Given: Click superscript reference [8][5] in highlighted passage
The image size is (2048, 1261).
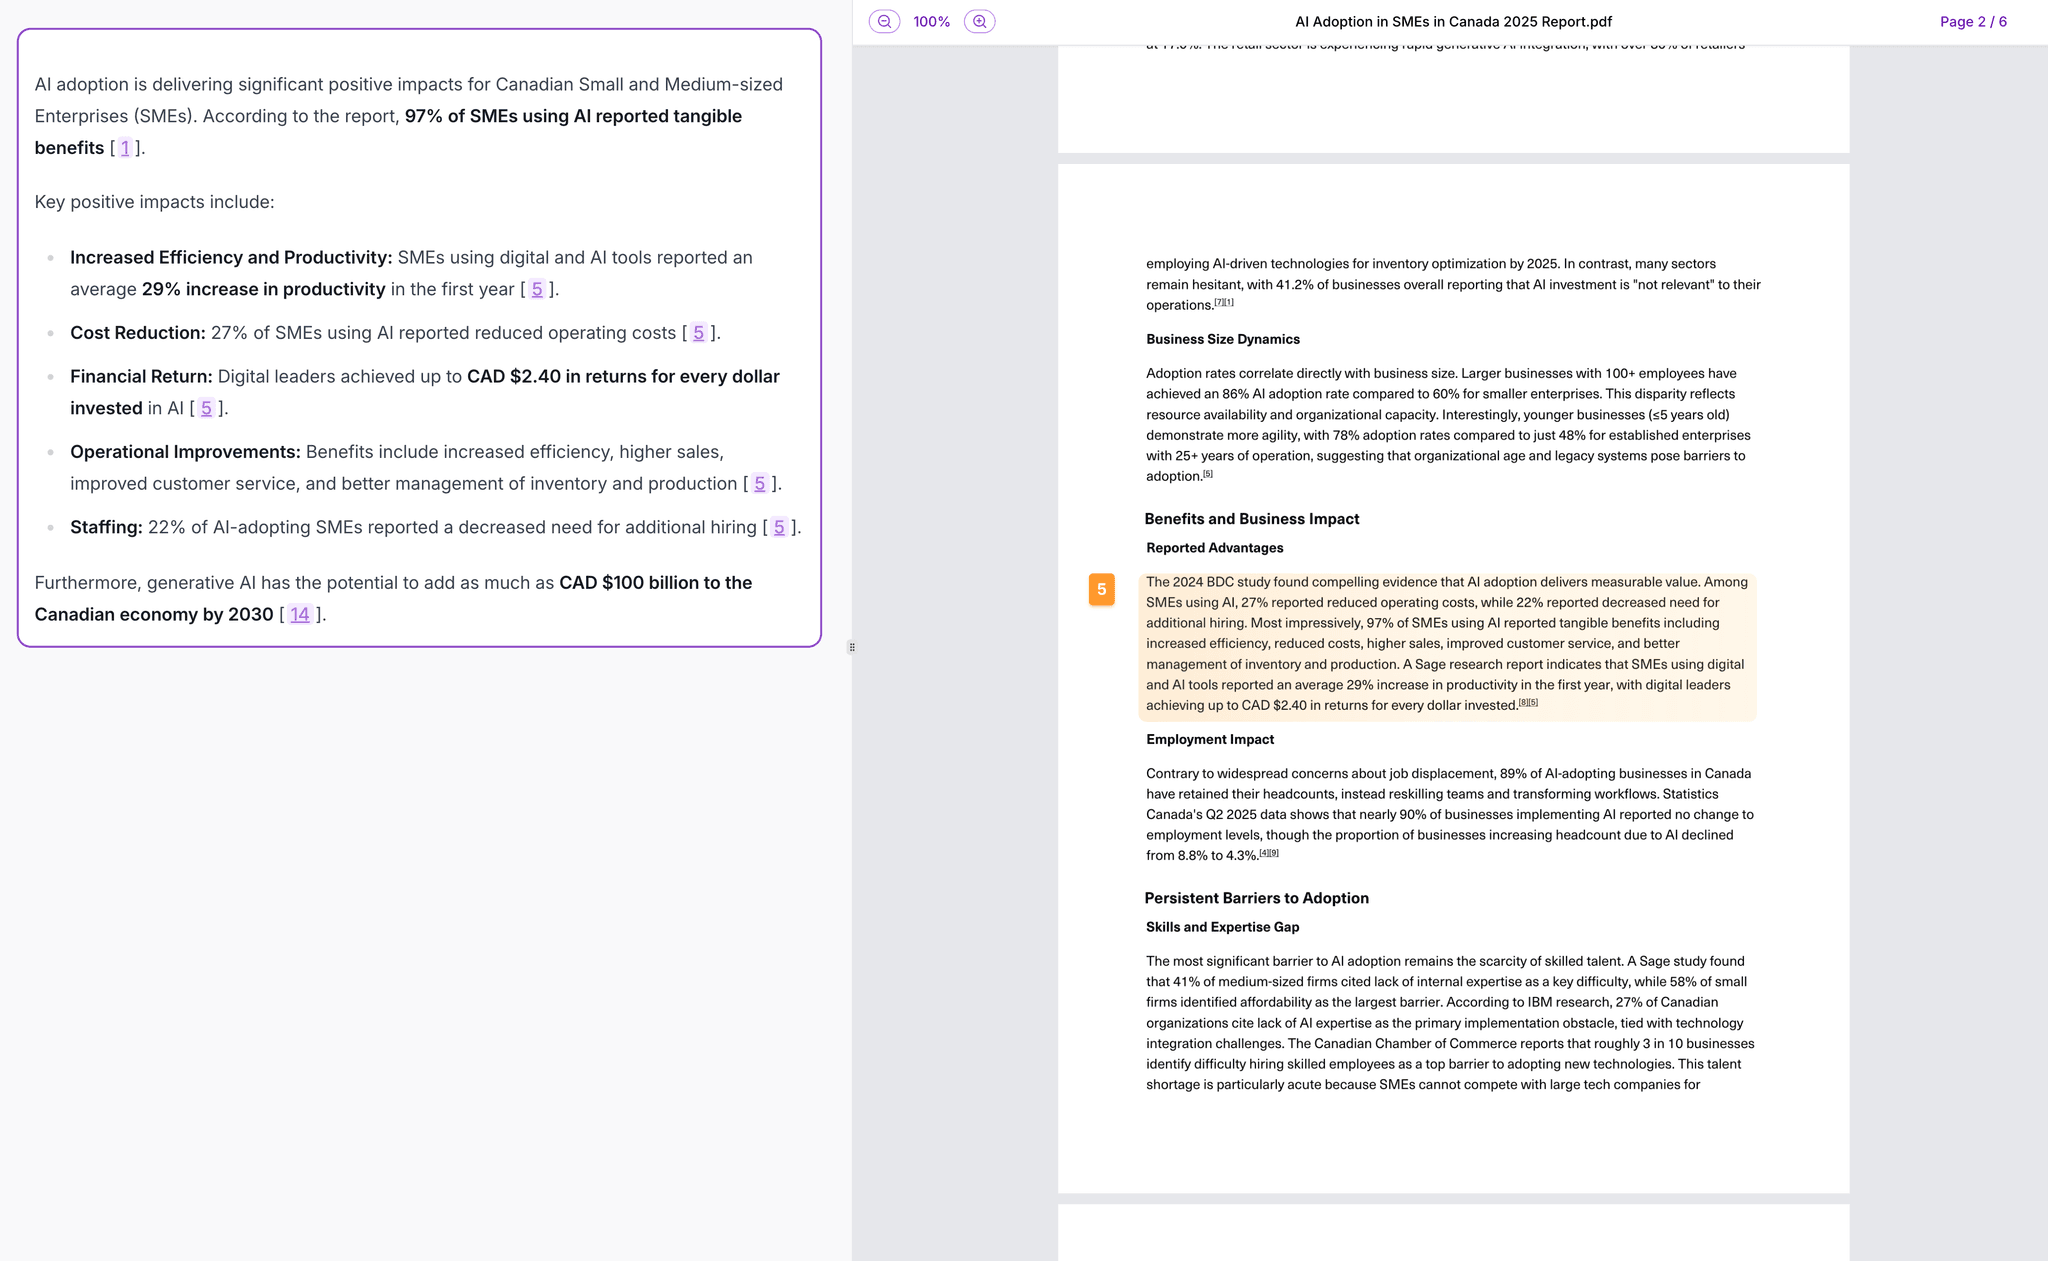Looking at the screenshot, I should coord(1529,702).
